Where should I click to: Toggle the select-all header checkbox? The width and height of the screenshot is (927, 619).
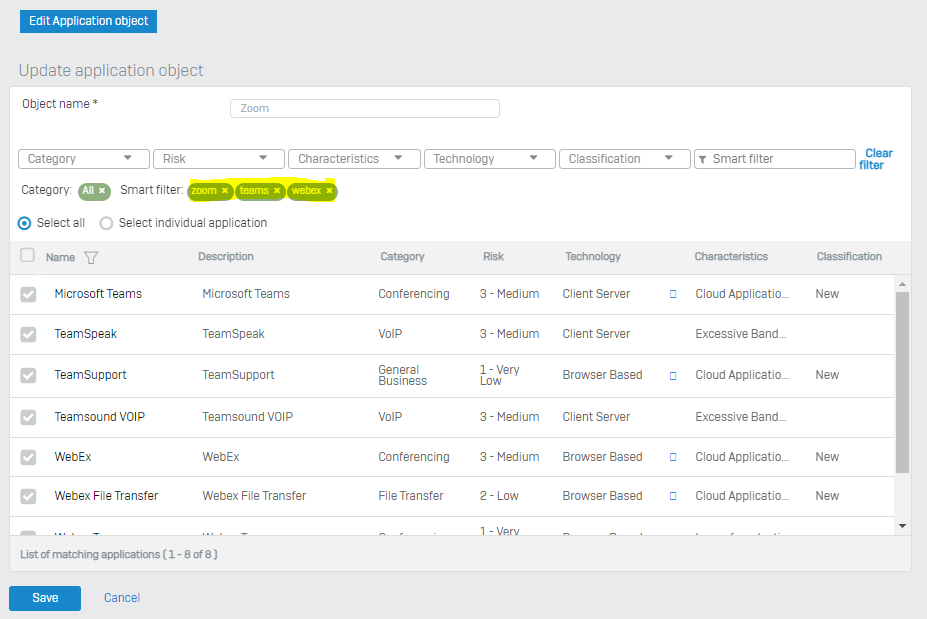[x=27, y=255]
